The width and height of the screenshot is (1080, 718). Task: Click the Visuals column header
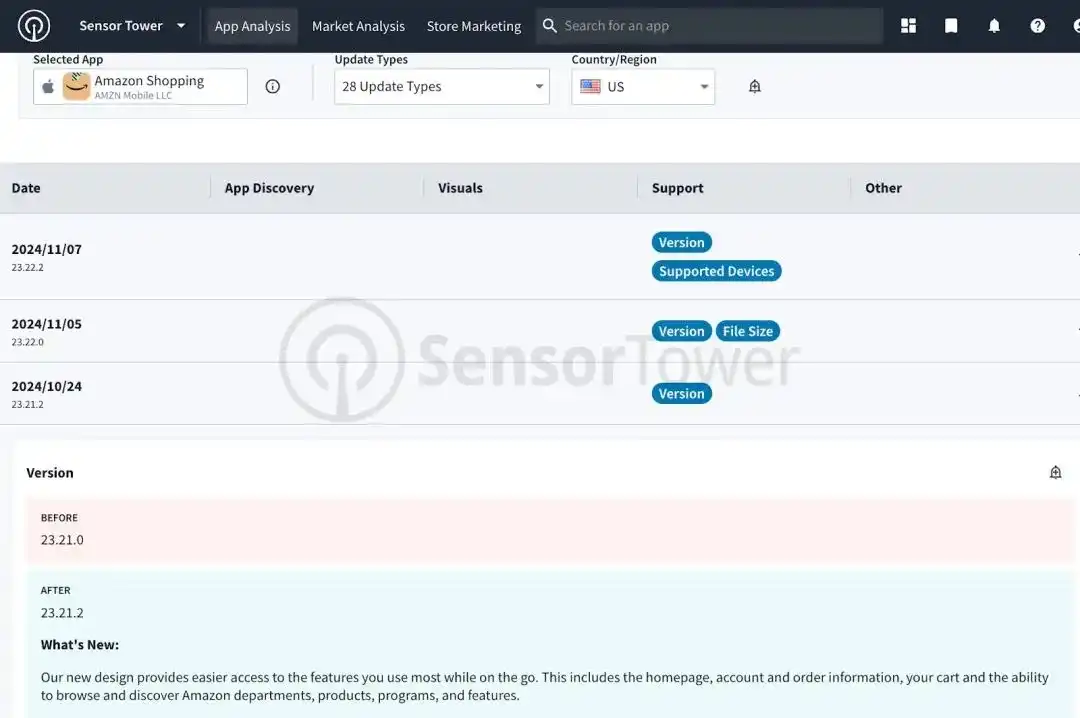click(460, 188)
